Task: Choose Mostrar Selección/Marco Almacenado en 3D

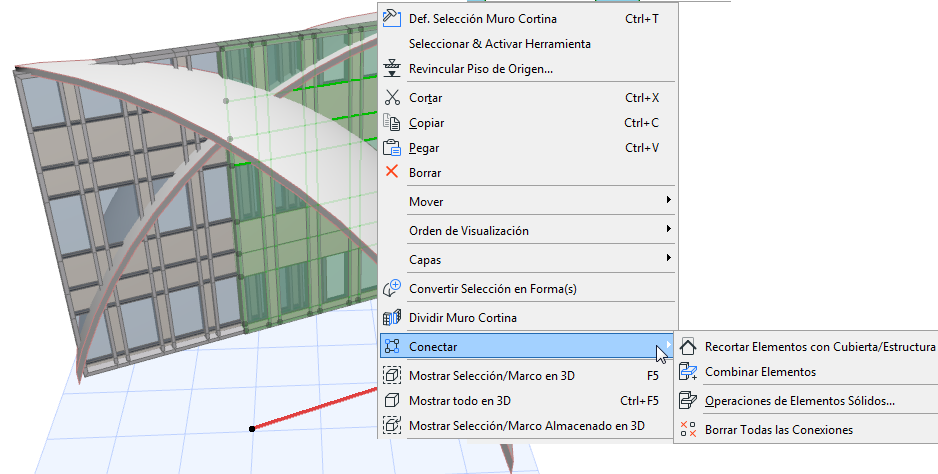Action: [x=528, y=426]
